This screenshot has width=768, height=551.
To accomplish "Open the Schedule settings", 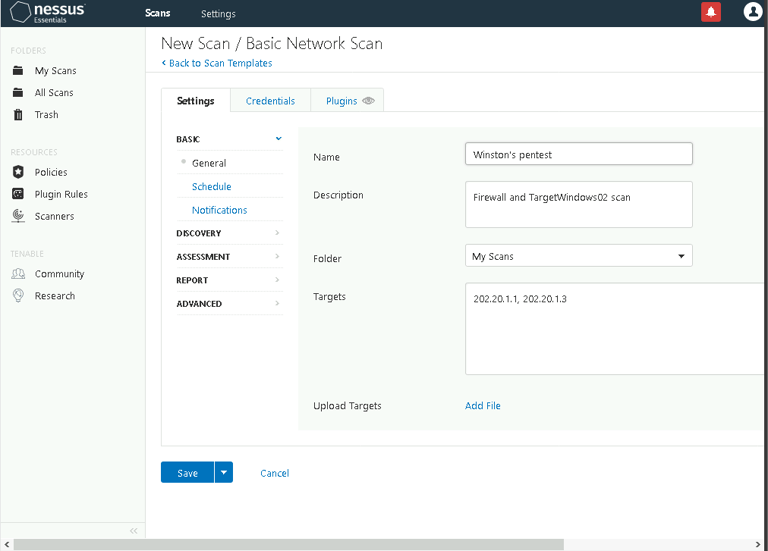I will (212, 187).
